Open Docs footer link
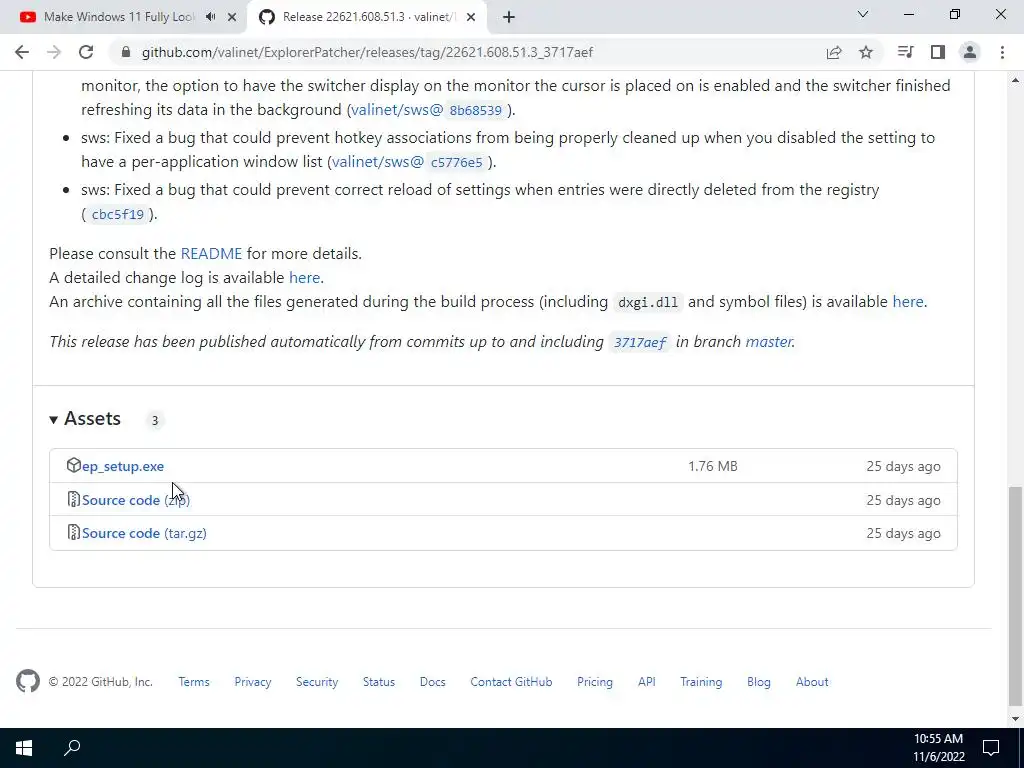This screenshot has height=768, width=1024. tap(432, 682)
